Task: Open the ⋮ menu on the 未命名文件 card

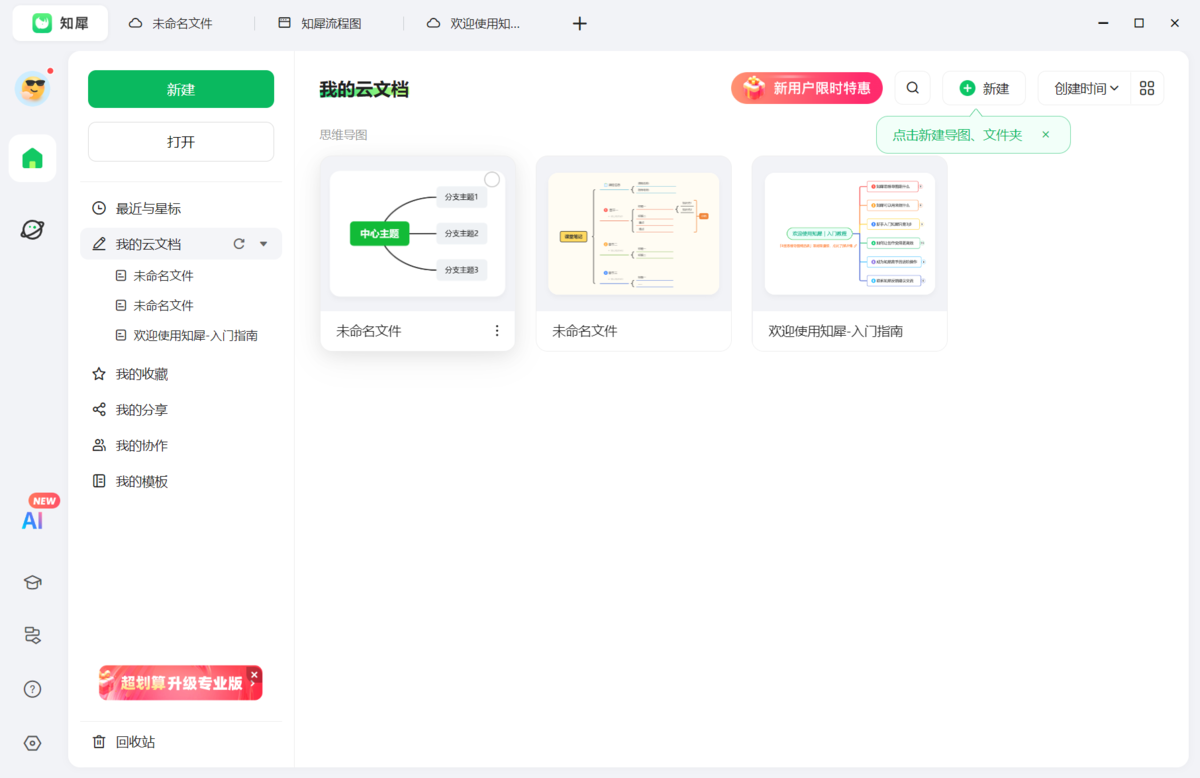Action: [497, 330]
